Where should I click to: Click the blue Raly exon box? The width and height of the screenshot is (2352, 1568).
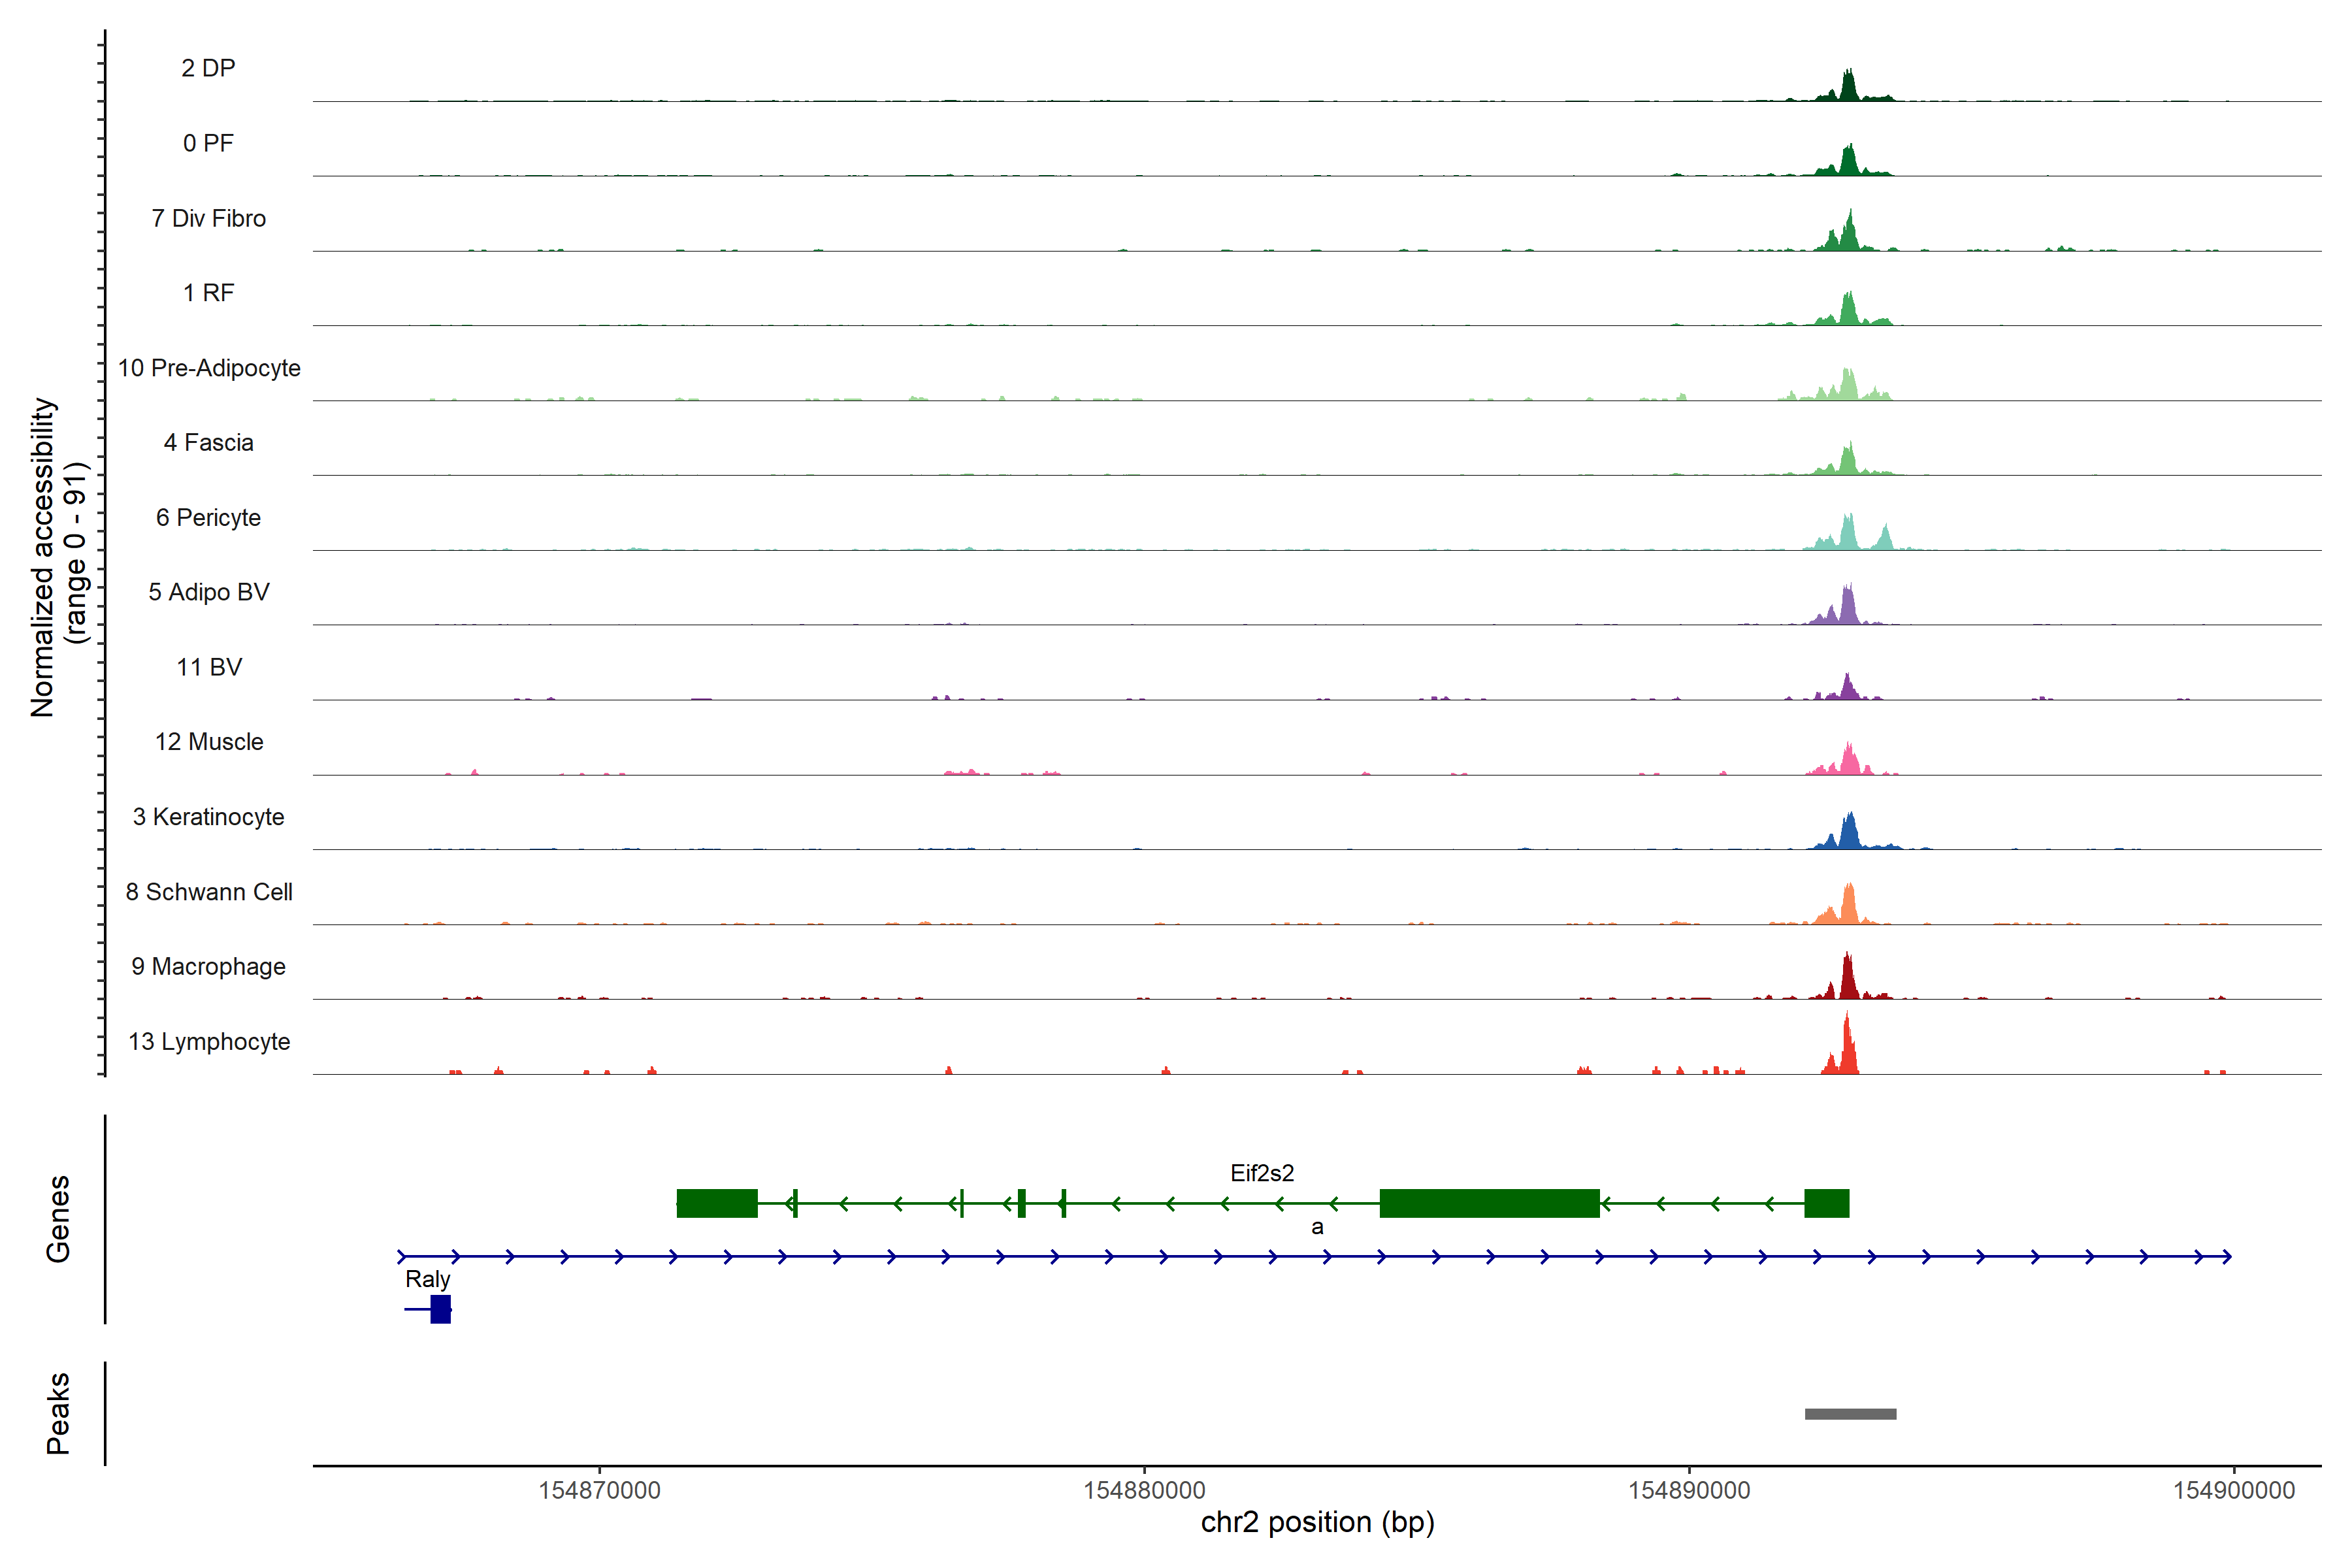440,1309
